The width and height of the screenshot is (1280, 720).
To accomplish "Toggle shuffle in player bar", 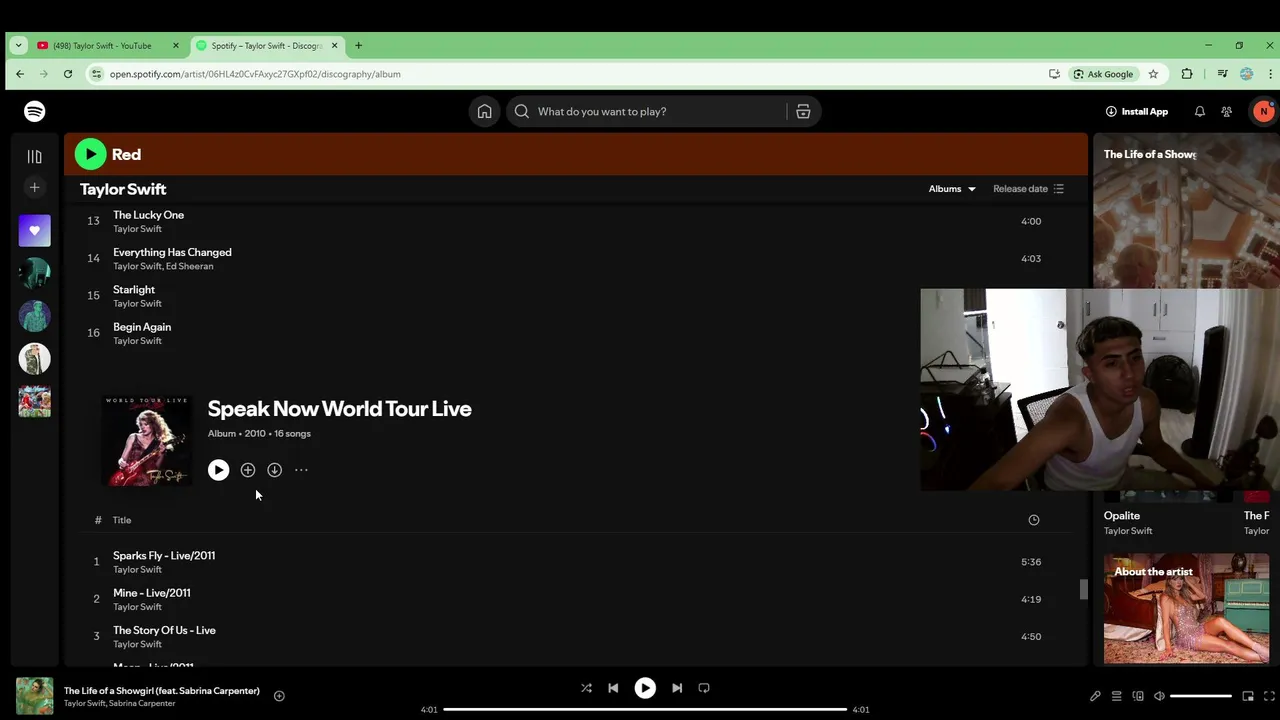I will coord(586,688).
